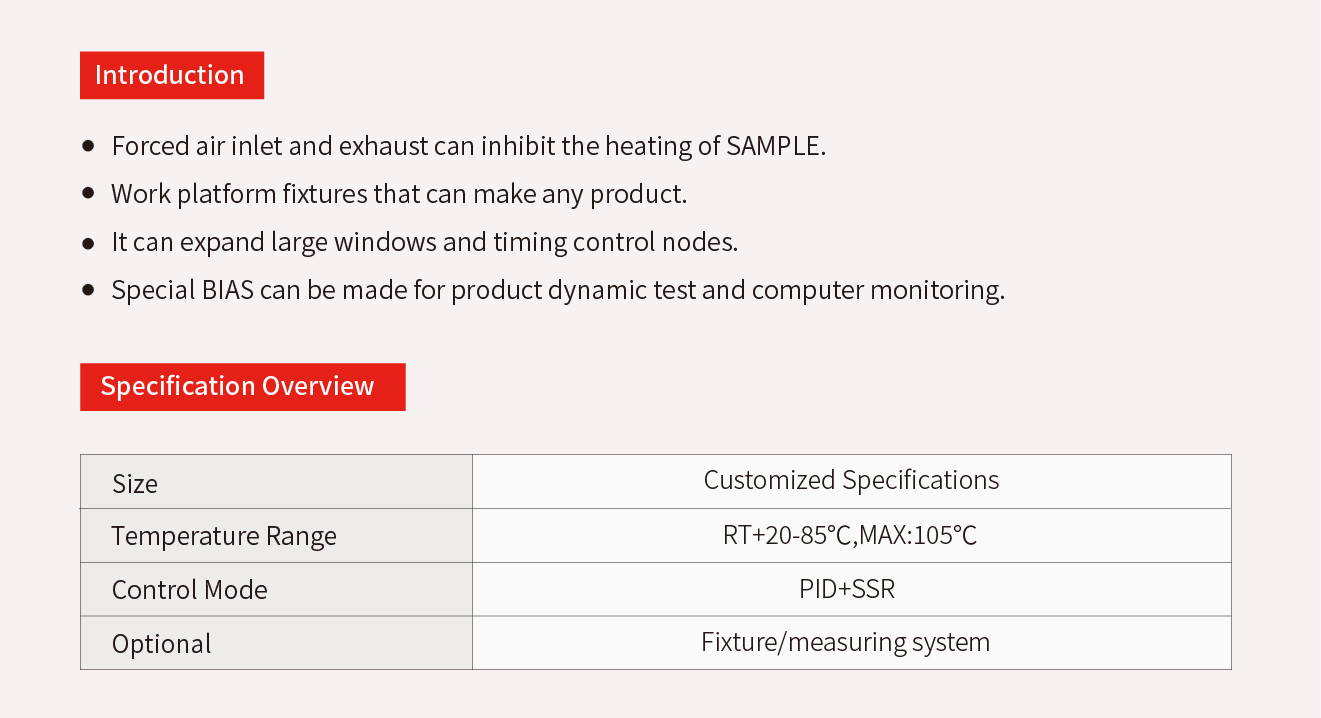Screen dimensions: 1321x718
Task: Click the bullet dot before "Special BIAS"
Action: pos(89,290)
